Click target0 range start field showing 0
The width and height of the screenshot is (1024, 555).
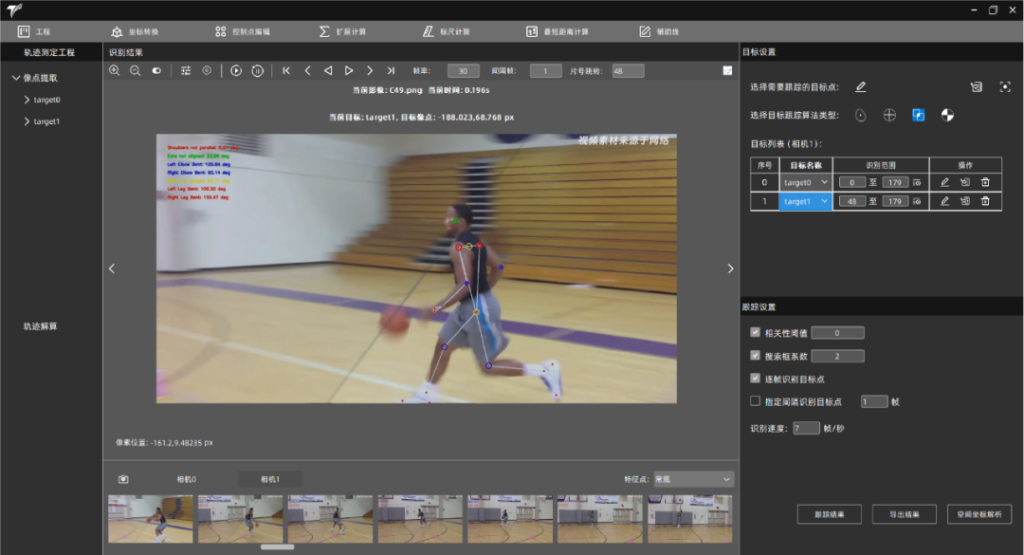pos(852,182)
